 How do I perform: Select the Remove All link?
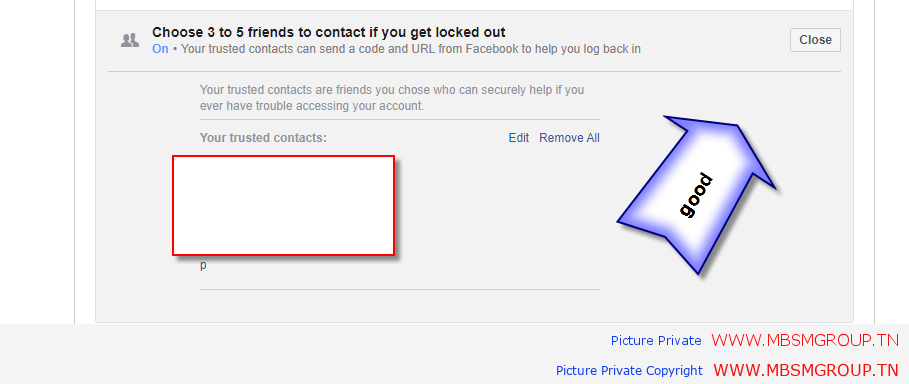click(x=569, y=138)
